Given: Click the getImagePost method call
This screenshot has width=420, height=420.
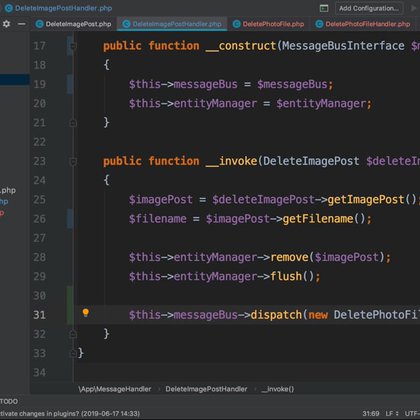Looking at the screenshot, I should click(x=366, y=200).
